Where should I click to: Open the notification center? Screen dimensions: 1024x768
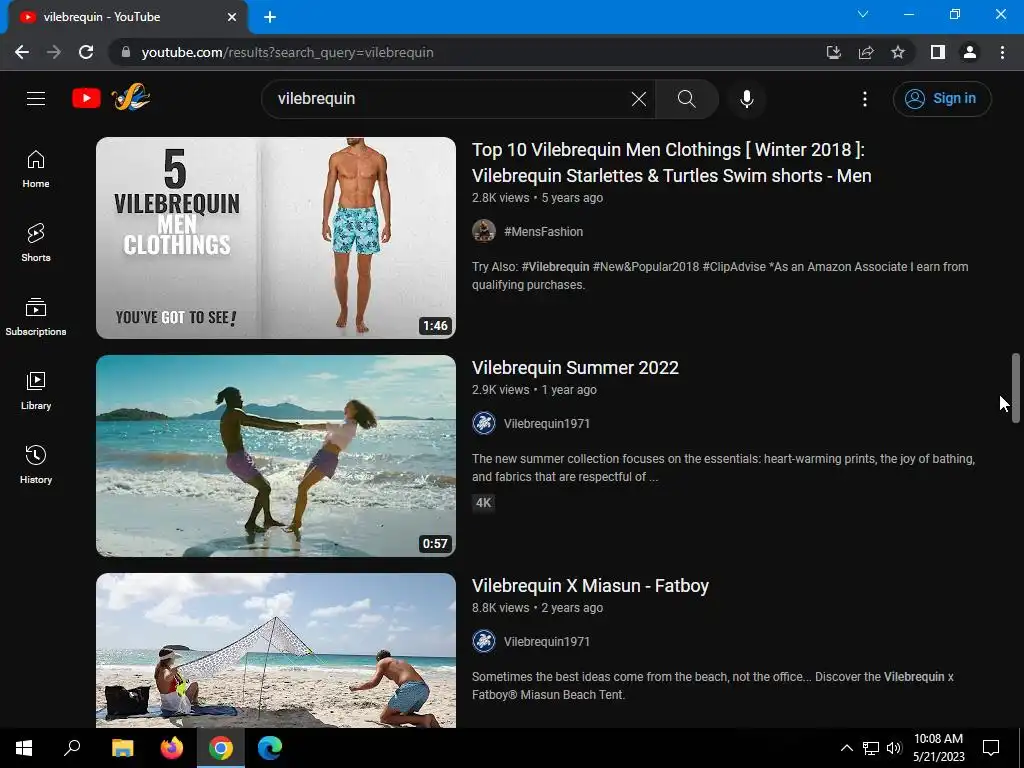(x=991, y=748)
